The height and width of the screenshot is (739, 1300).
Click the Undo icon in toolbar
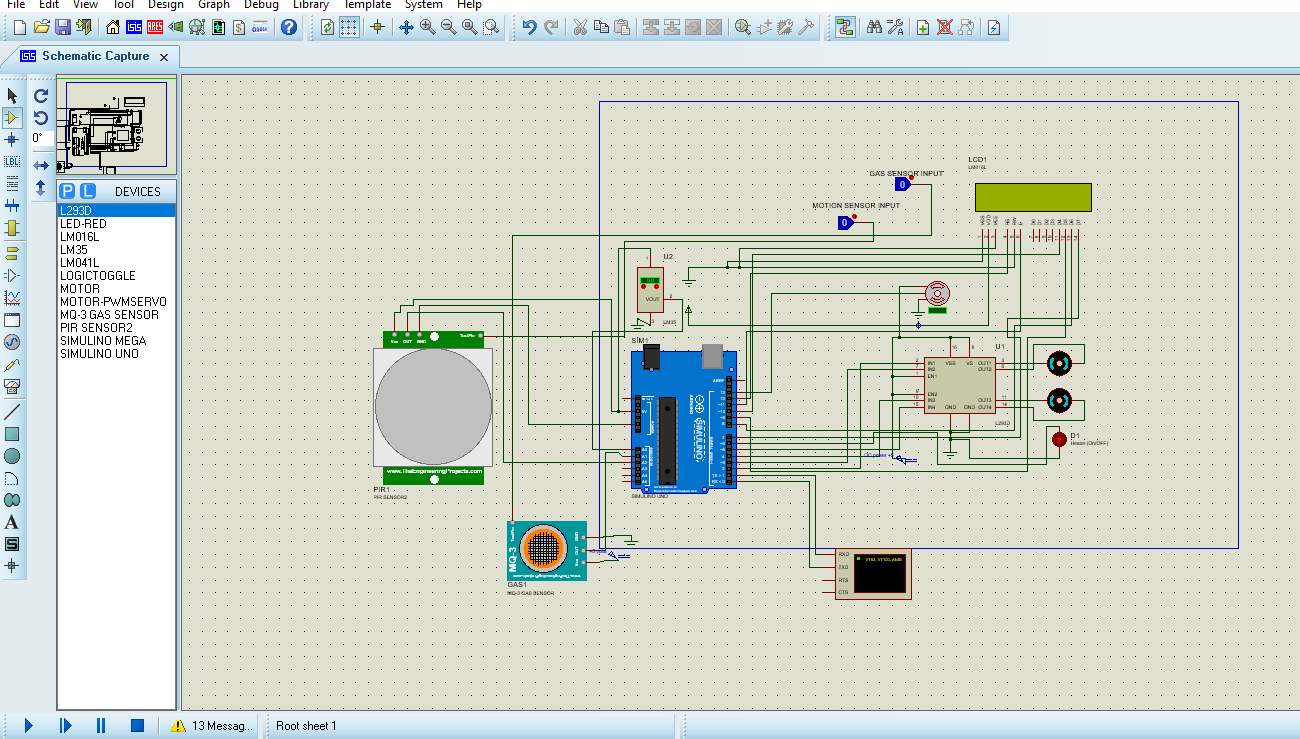click(x=530, y=27)
